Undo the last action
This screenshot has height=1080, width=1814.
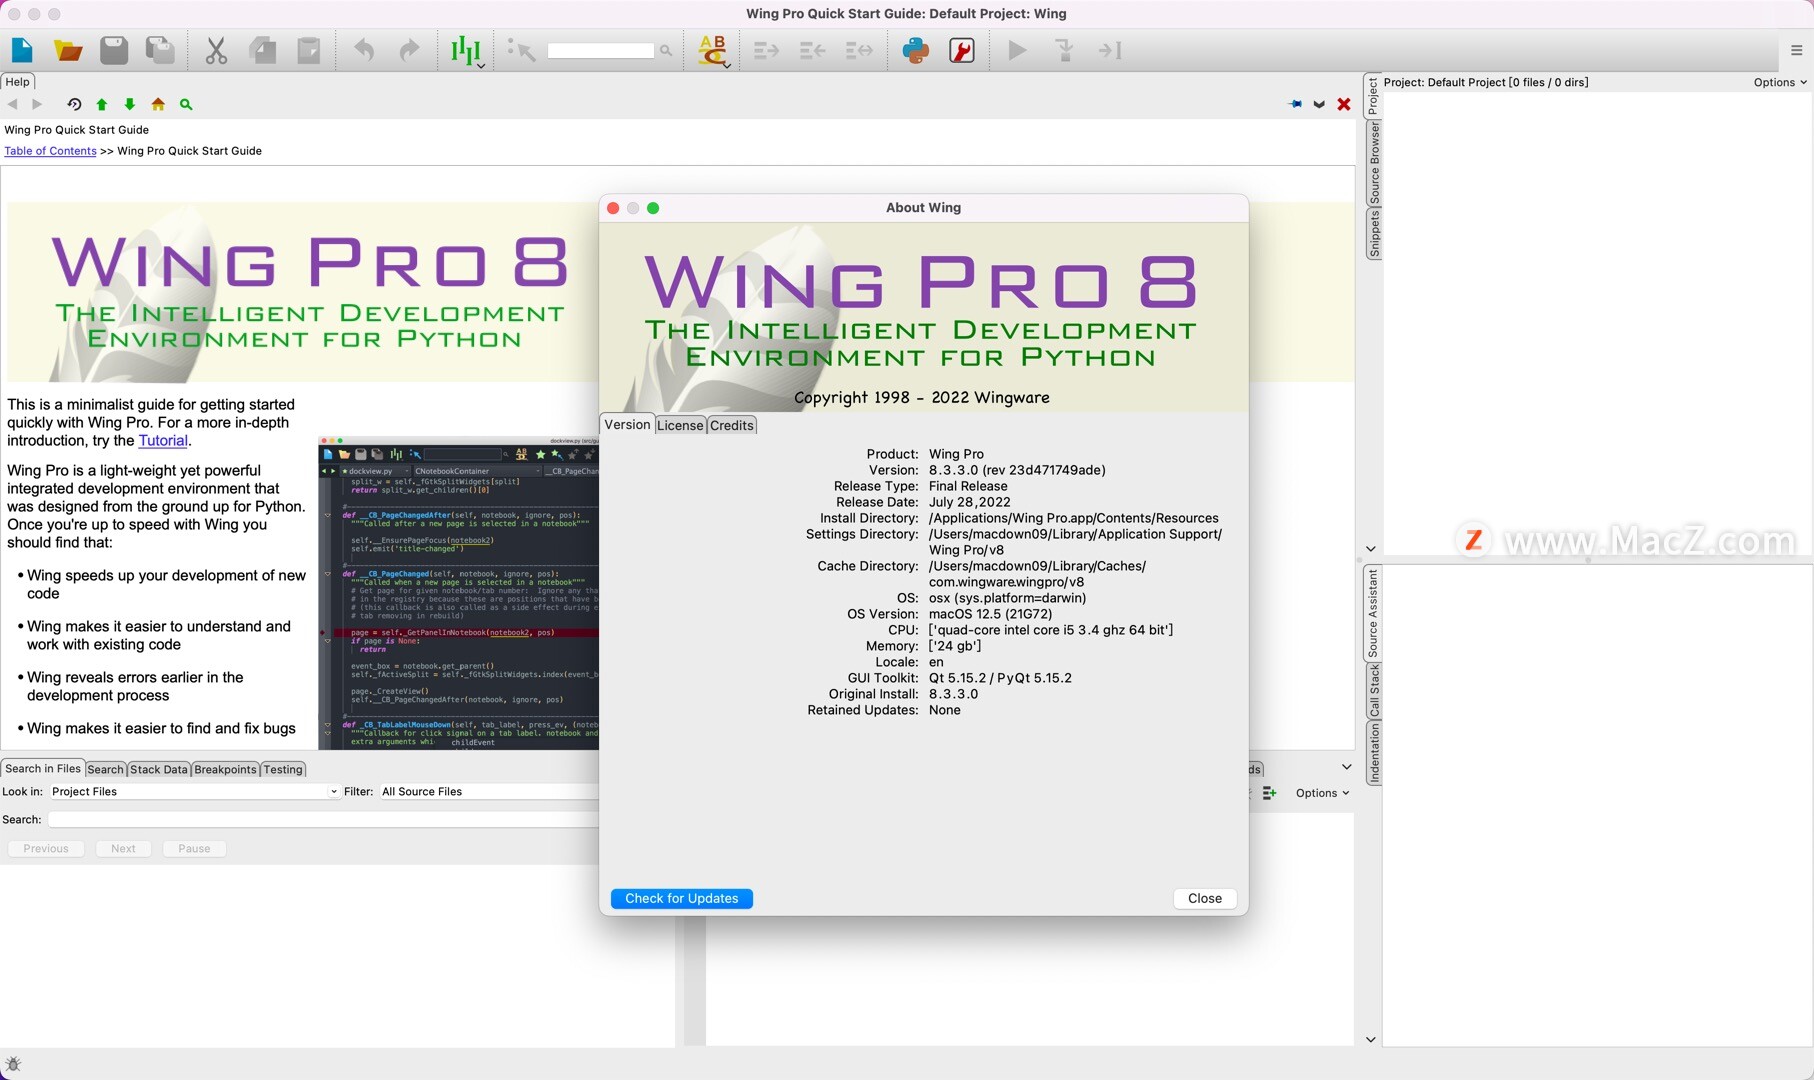pyautogui.click(x=362, y=50)
